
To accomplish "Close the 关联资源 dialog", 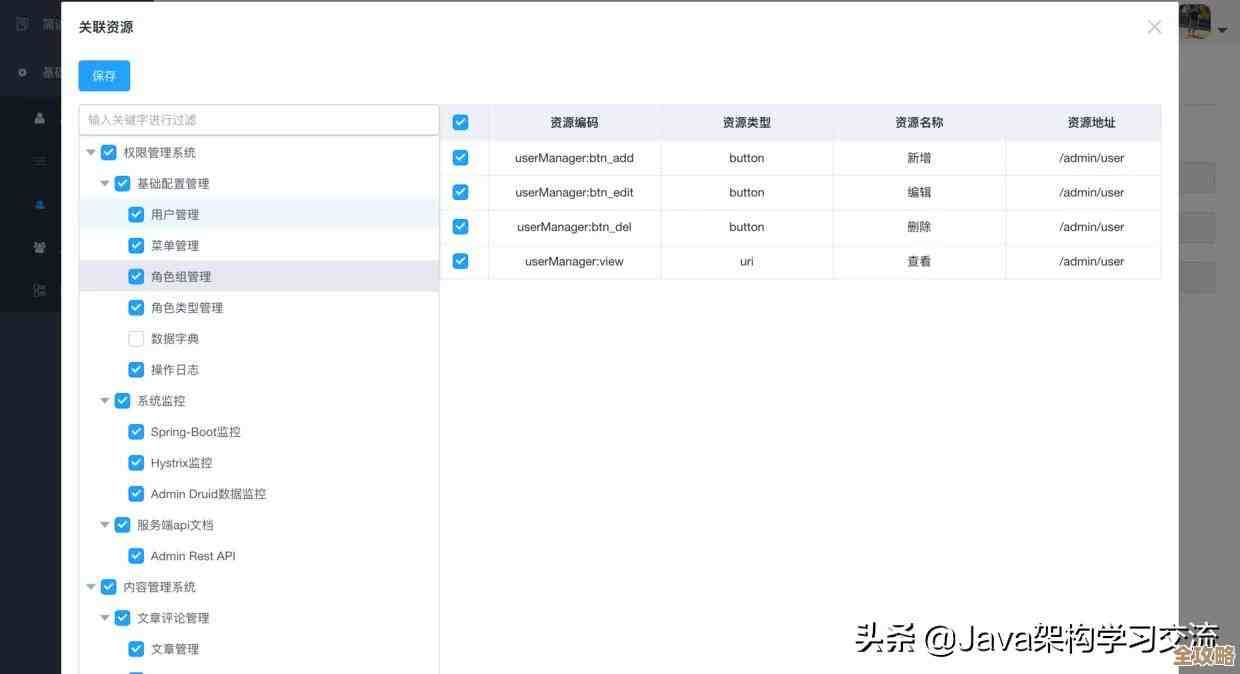I will [x=1154, y=27].
